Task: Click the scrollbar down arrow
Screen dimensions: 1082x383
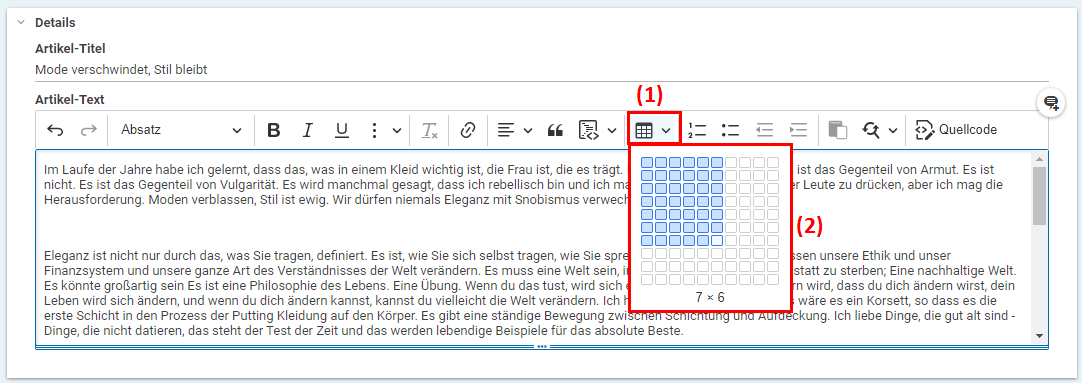Action: [1039, 336]
